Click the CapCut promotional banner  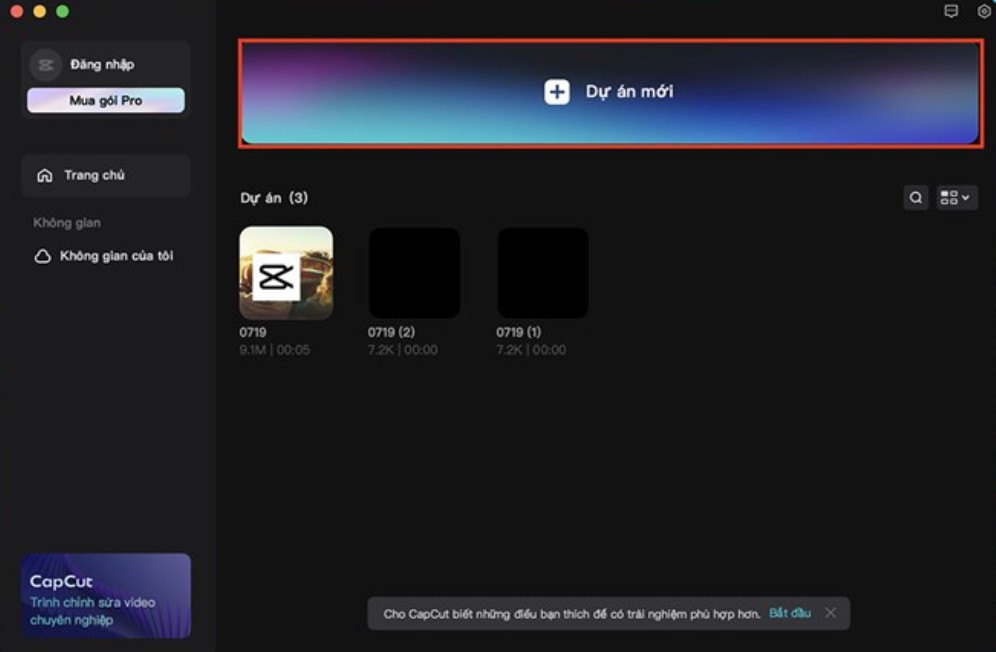point(106,595)
